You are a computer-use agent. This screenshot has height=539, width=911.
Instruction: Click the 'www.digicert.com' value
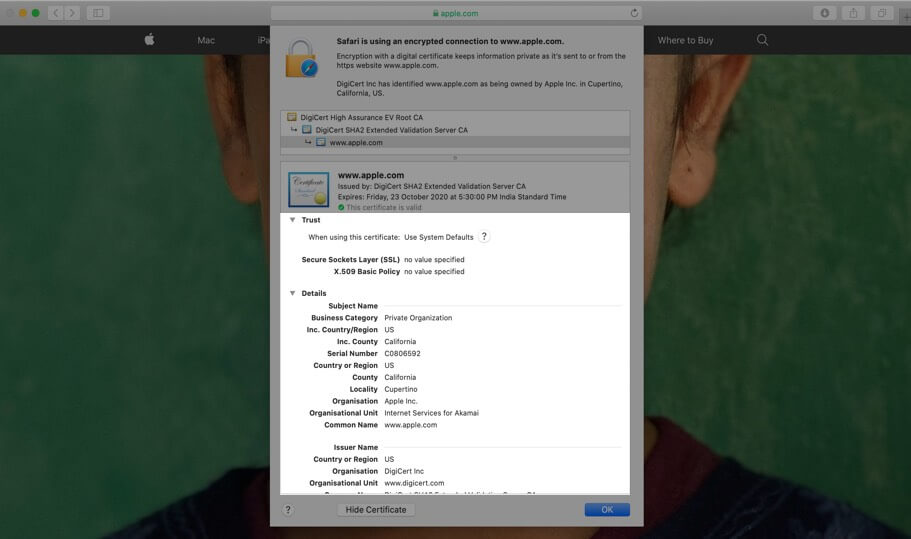coord(414,483)
